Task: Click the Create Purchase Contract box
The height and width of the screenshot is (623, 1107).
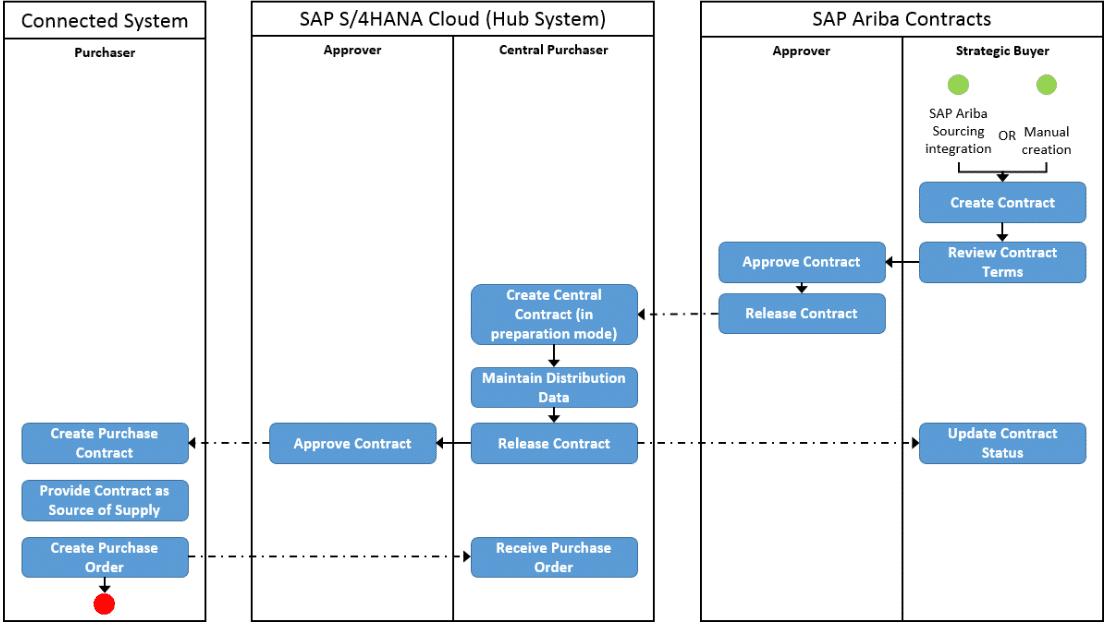Action: pyautogui.click(x=104, y=444)
